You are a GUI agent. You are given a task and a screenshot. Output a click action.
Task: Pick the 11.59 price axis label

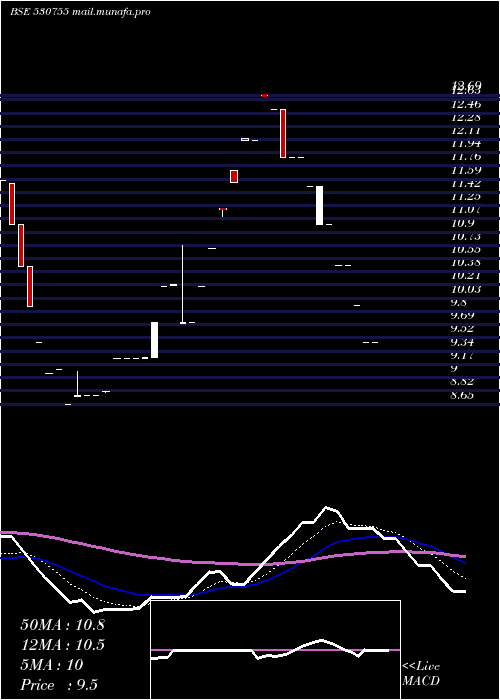tap(466, 170)
